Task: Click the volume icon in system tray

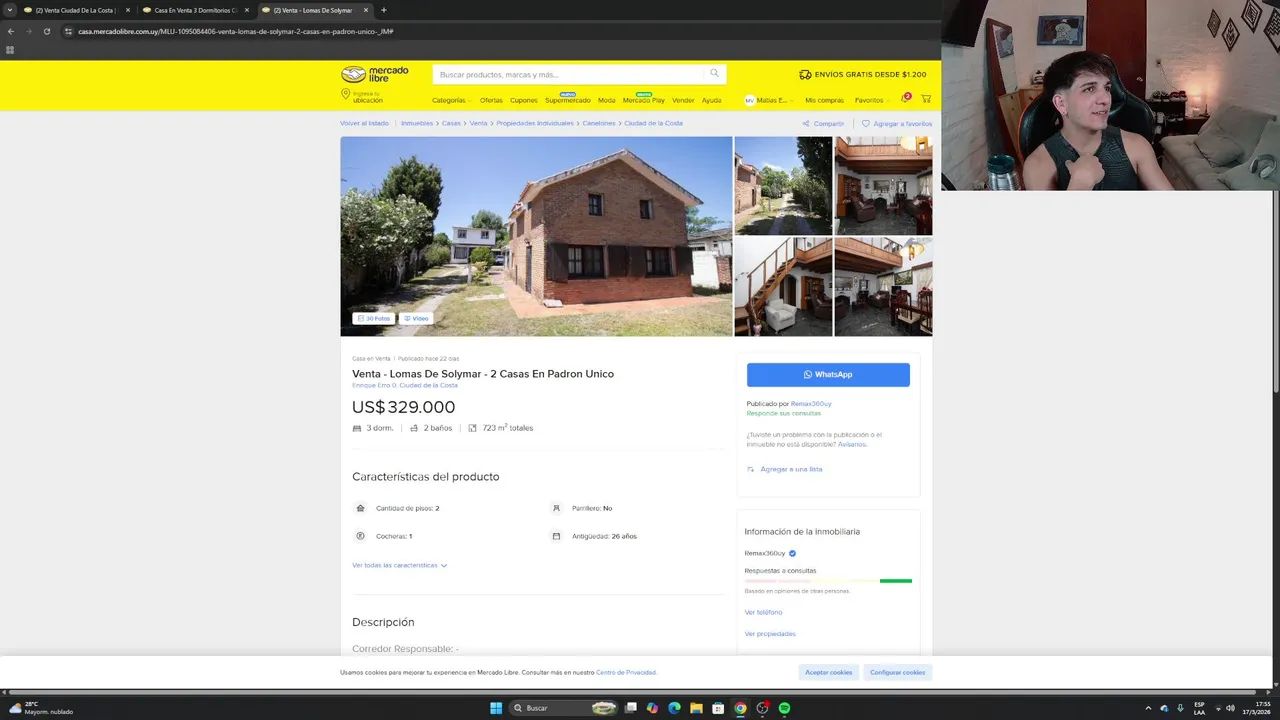Action: pos(1230,708)
